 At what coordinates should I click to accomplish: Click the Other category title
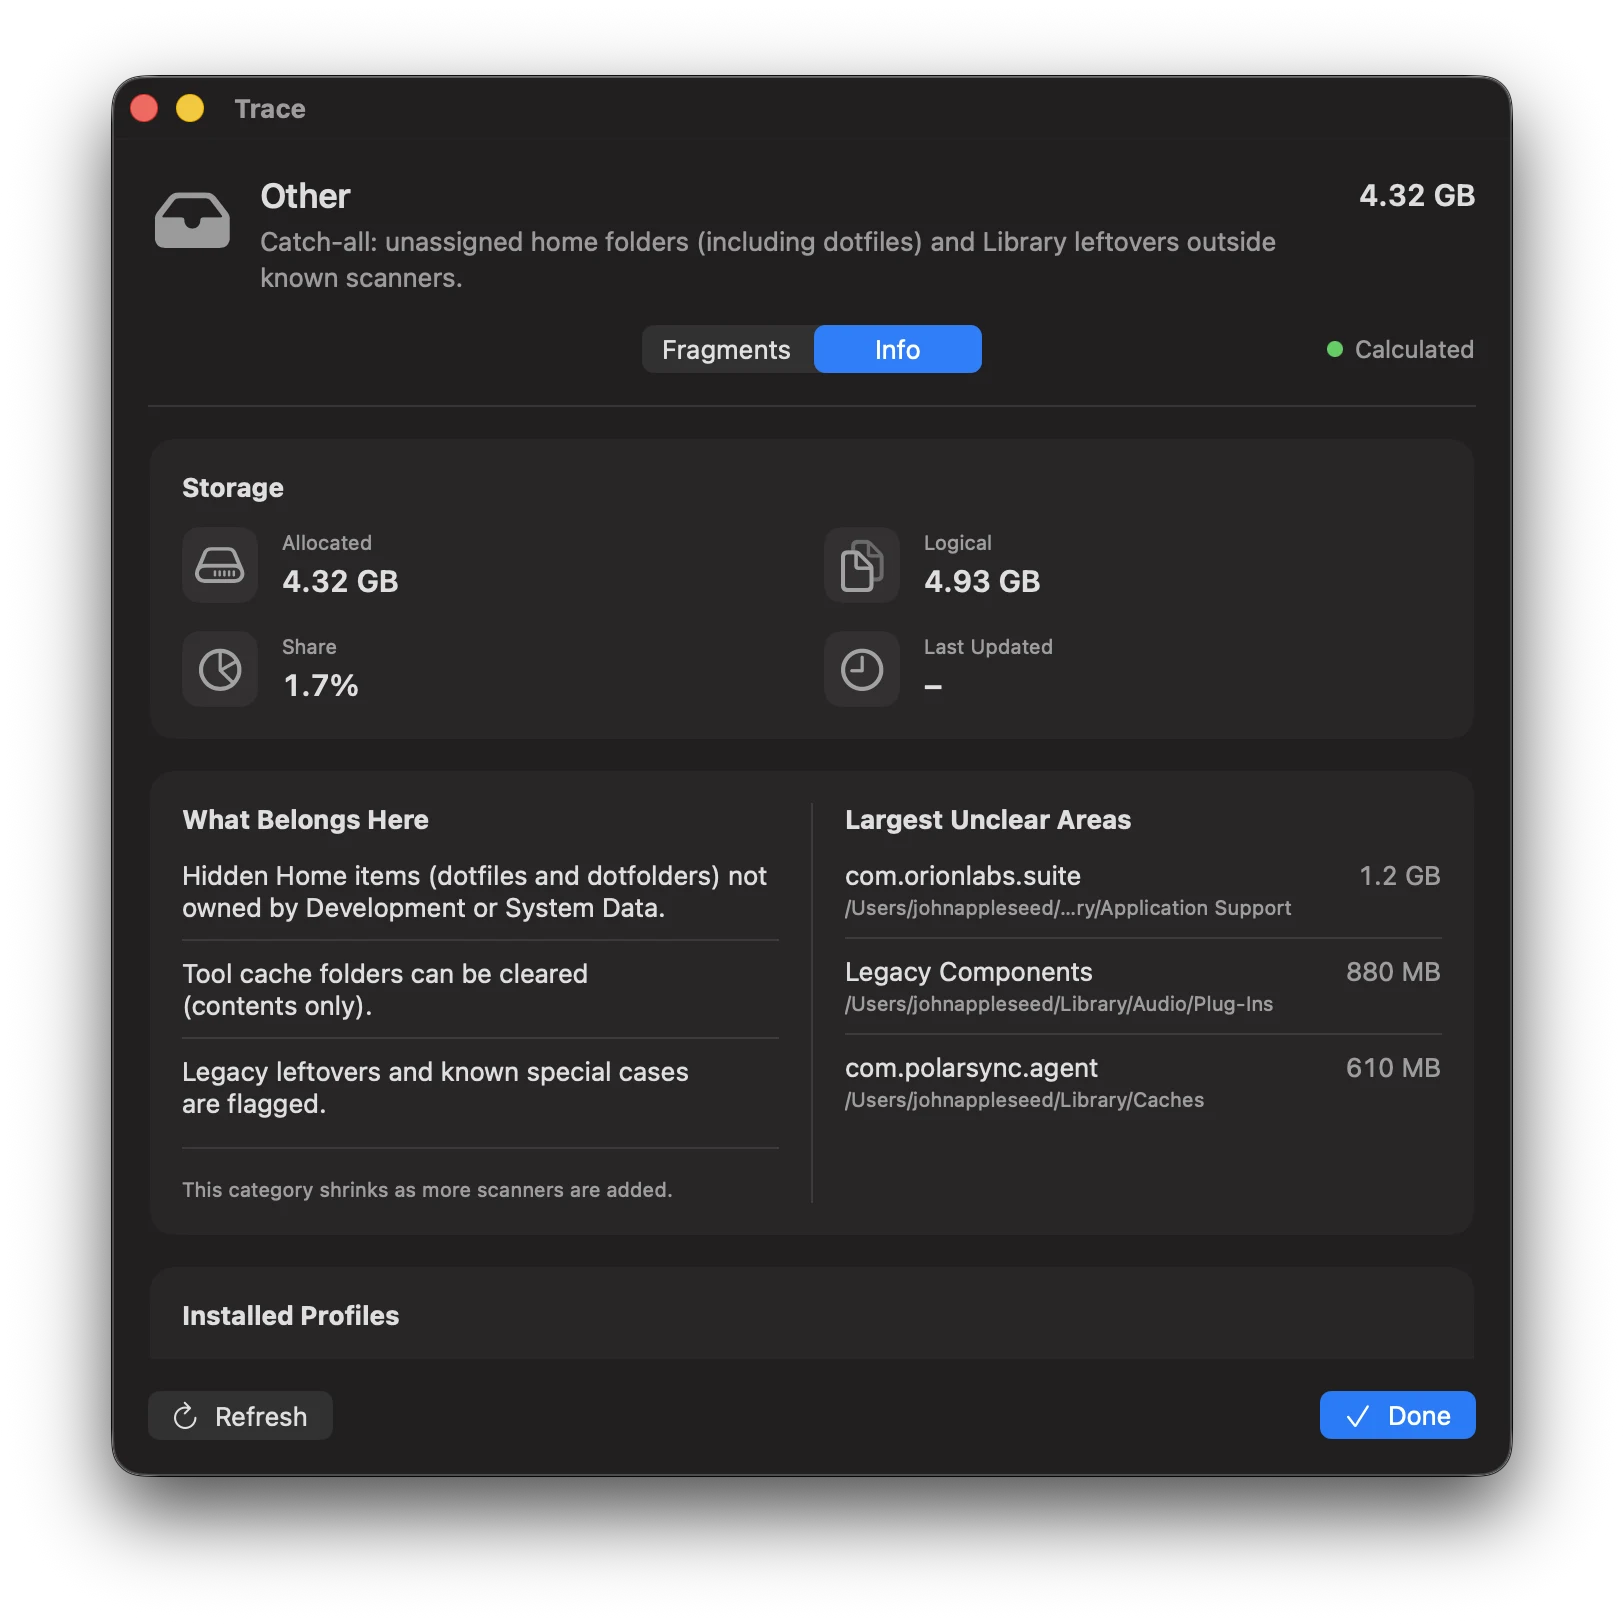click(x=305, y=196)
